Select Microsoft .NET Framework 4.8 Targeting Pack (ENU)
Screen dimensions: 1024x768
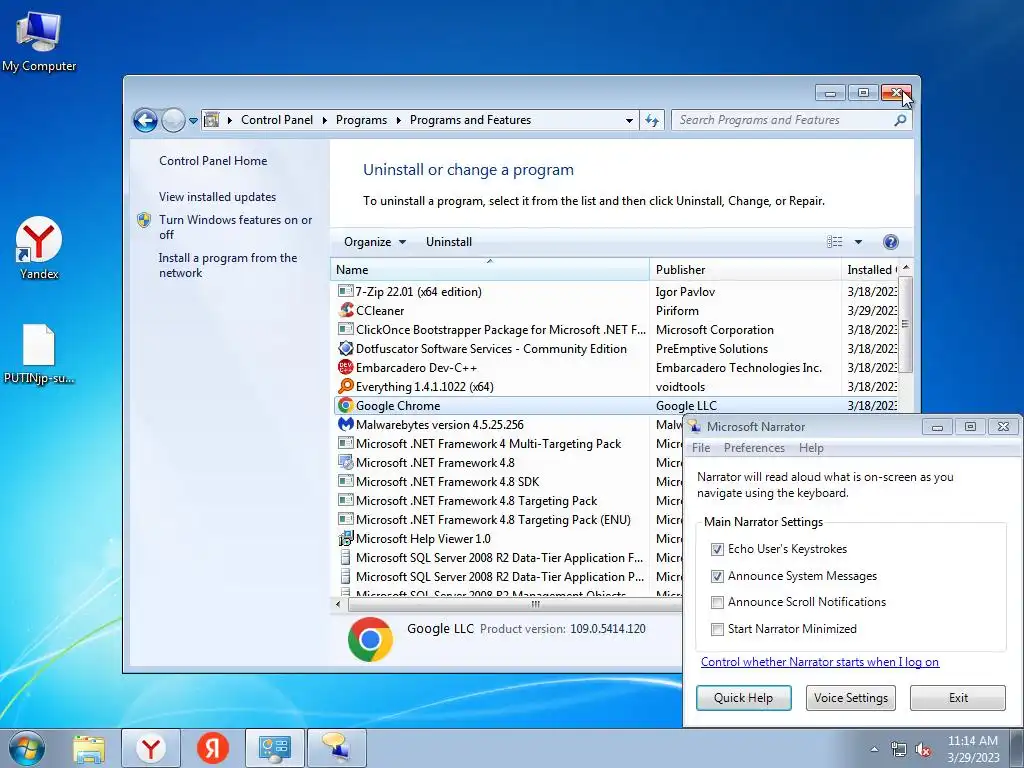[x=493, y=520]
